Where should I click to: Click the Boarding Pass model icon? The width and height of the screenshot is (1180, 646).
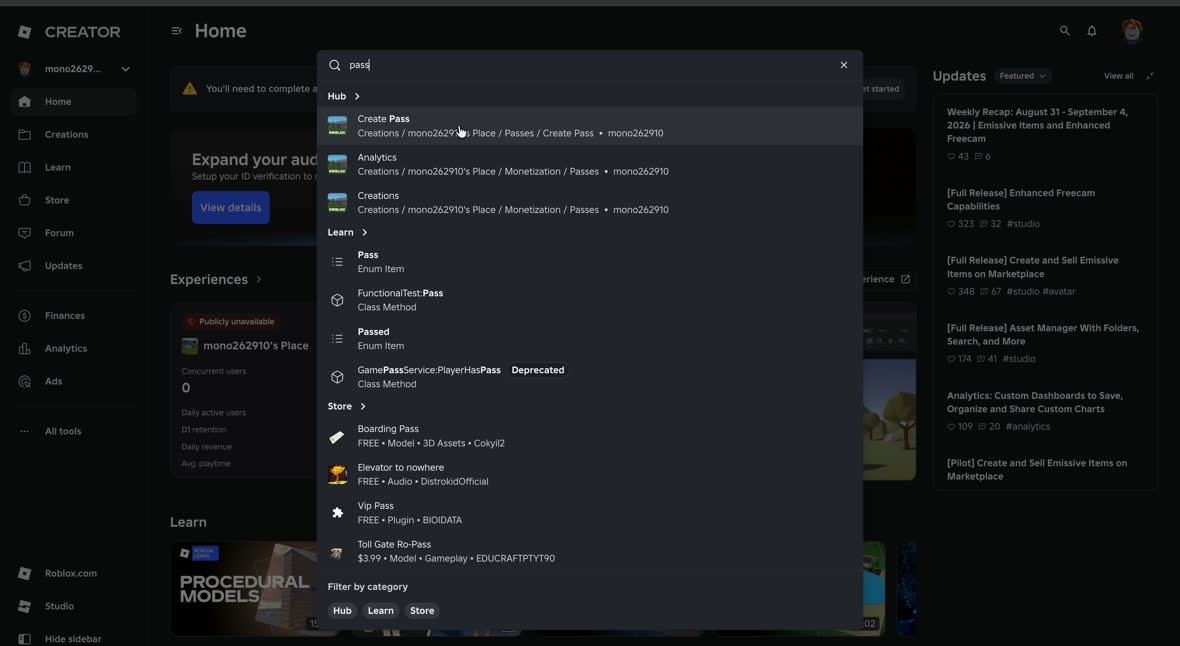point(337,436)
